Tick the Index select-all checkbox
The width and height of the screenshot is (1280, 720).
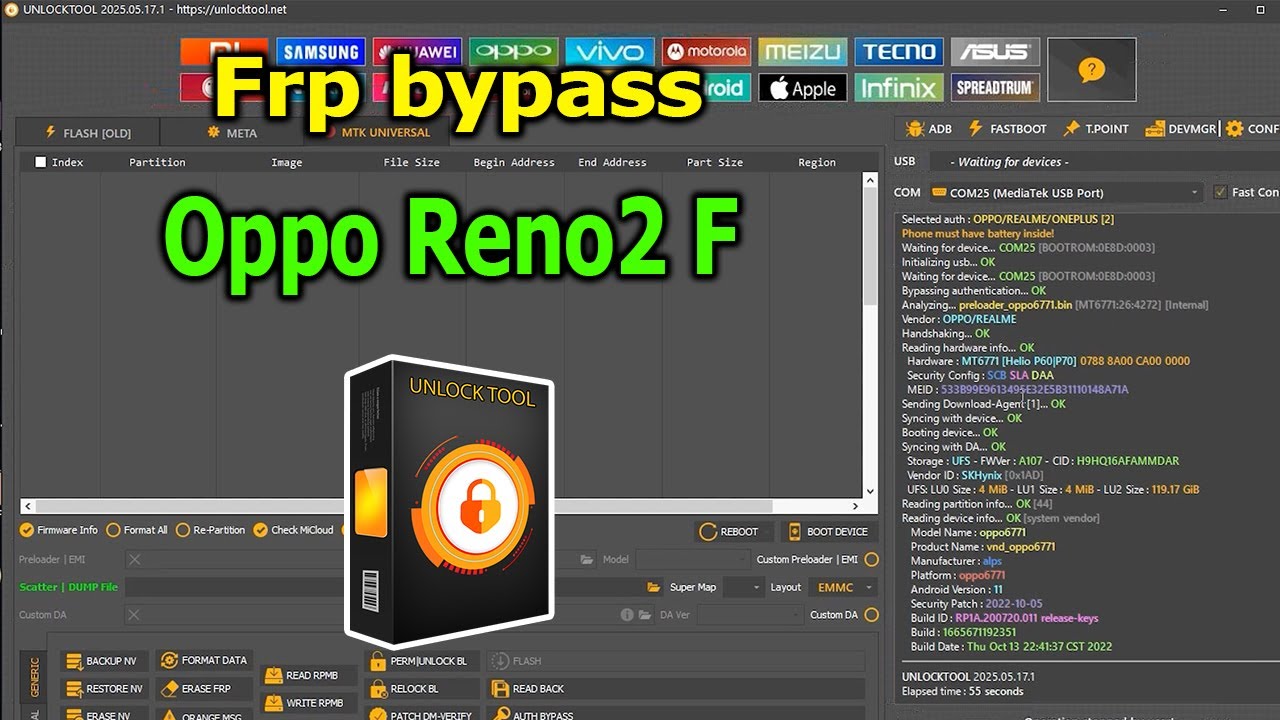tap(41, 162)
